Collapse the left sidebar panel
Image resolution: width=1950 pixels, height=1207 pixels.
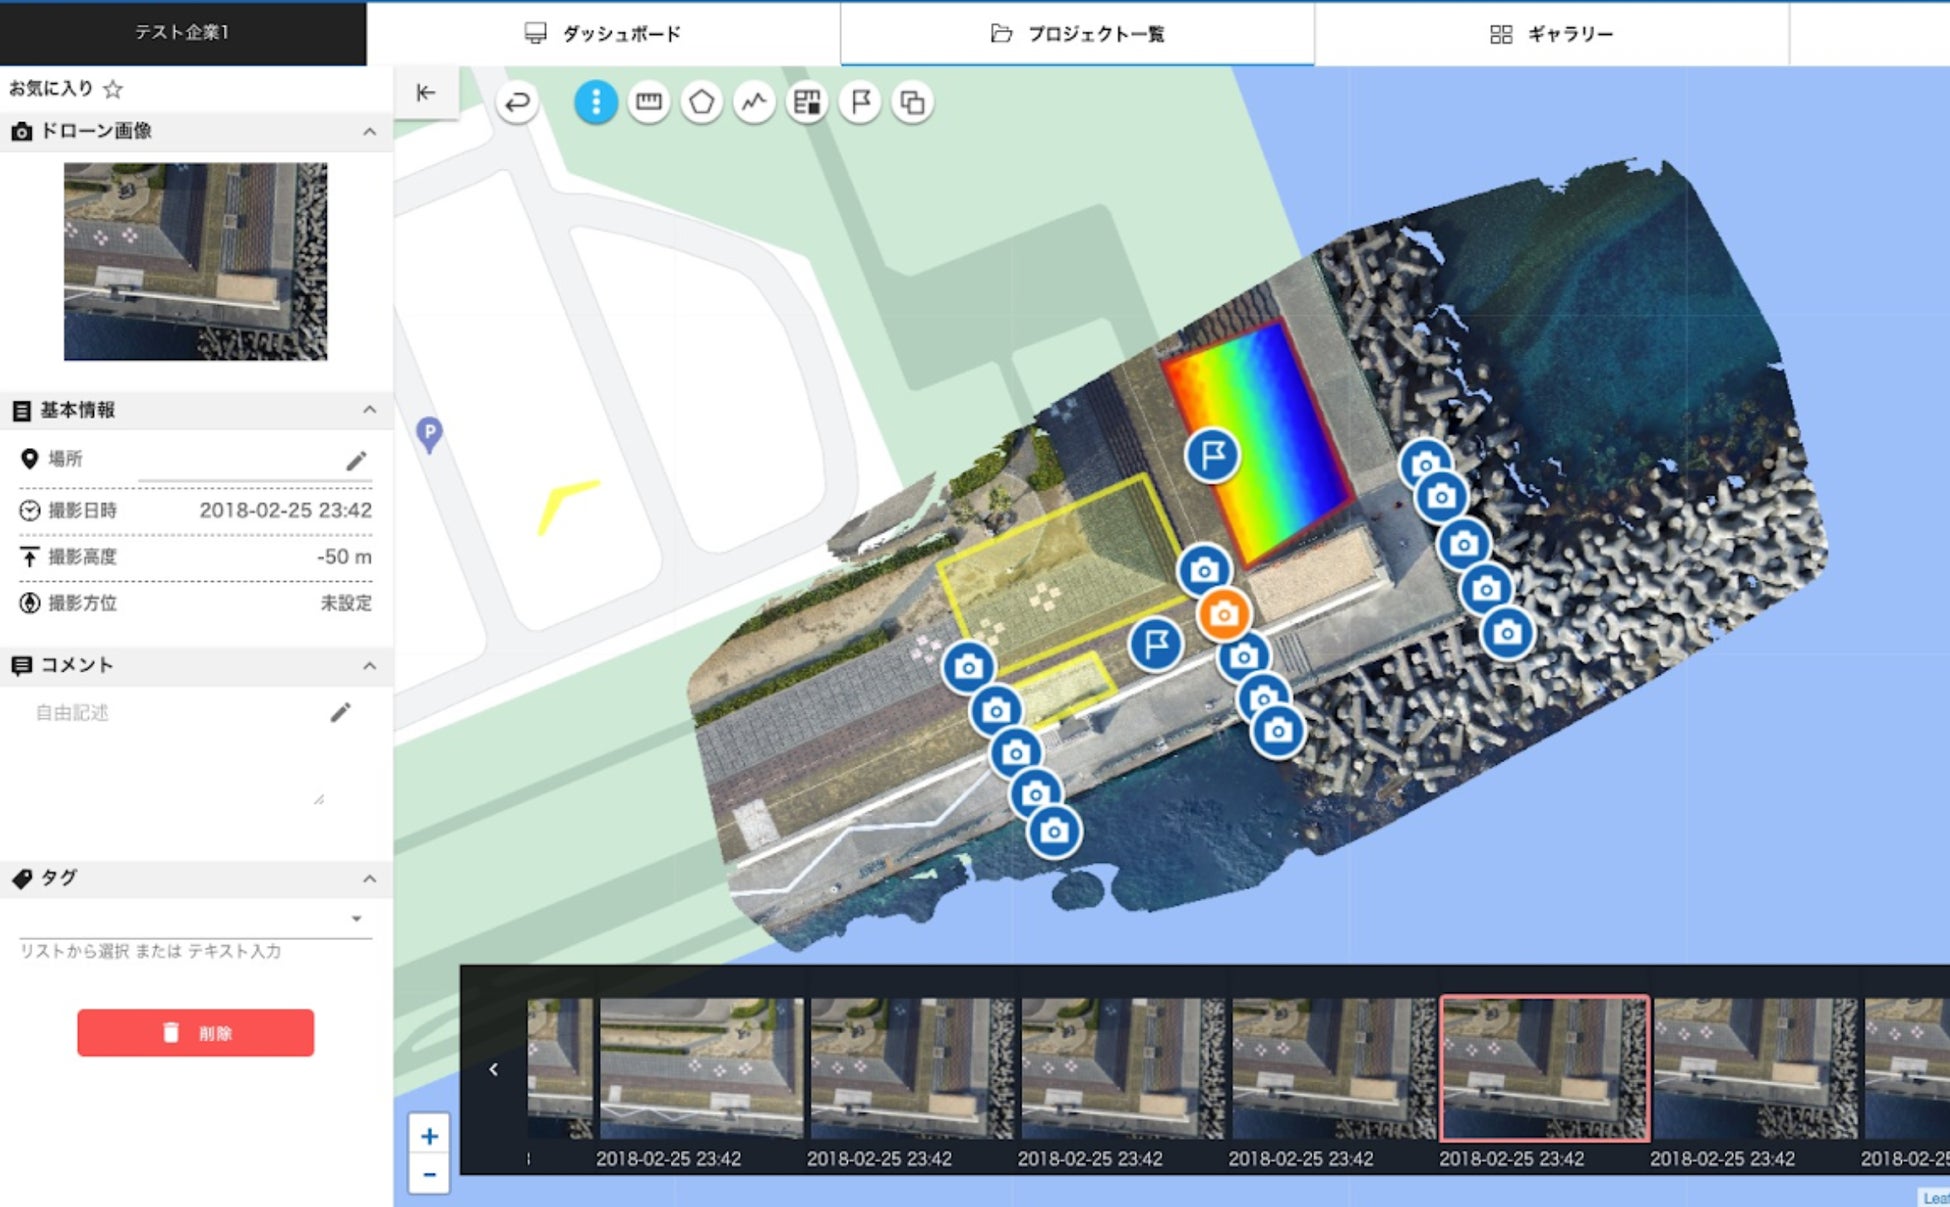[426, 93]
